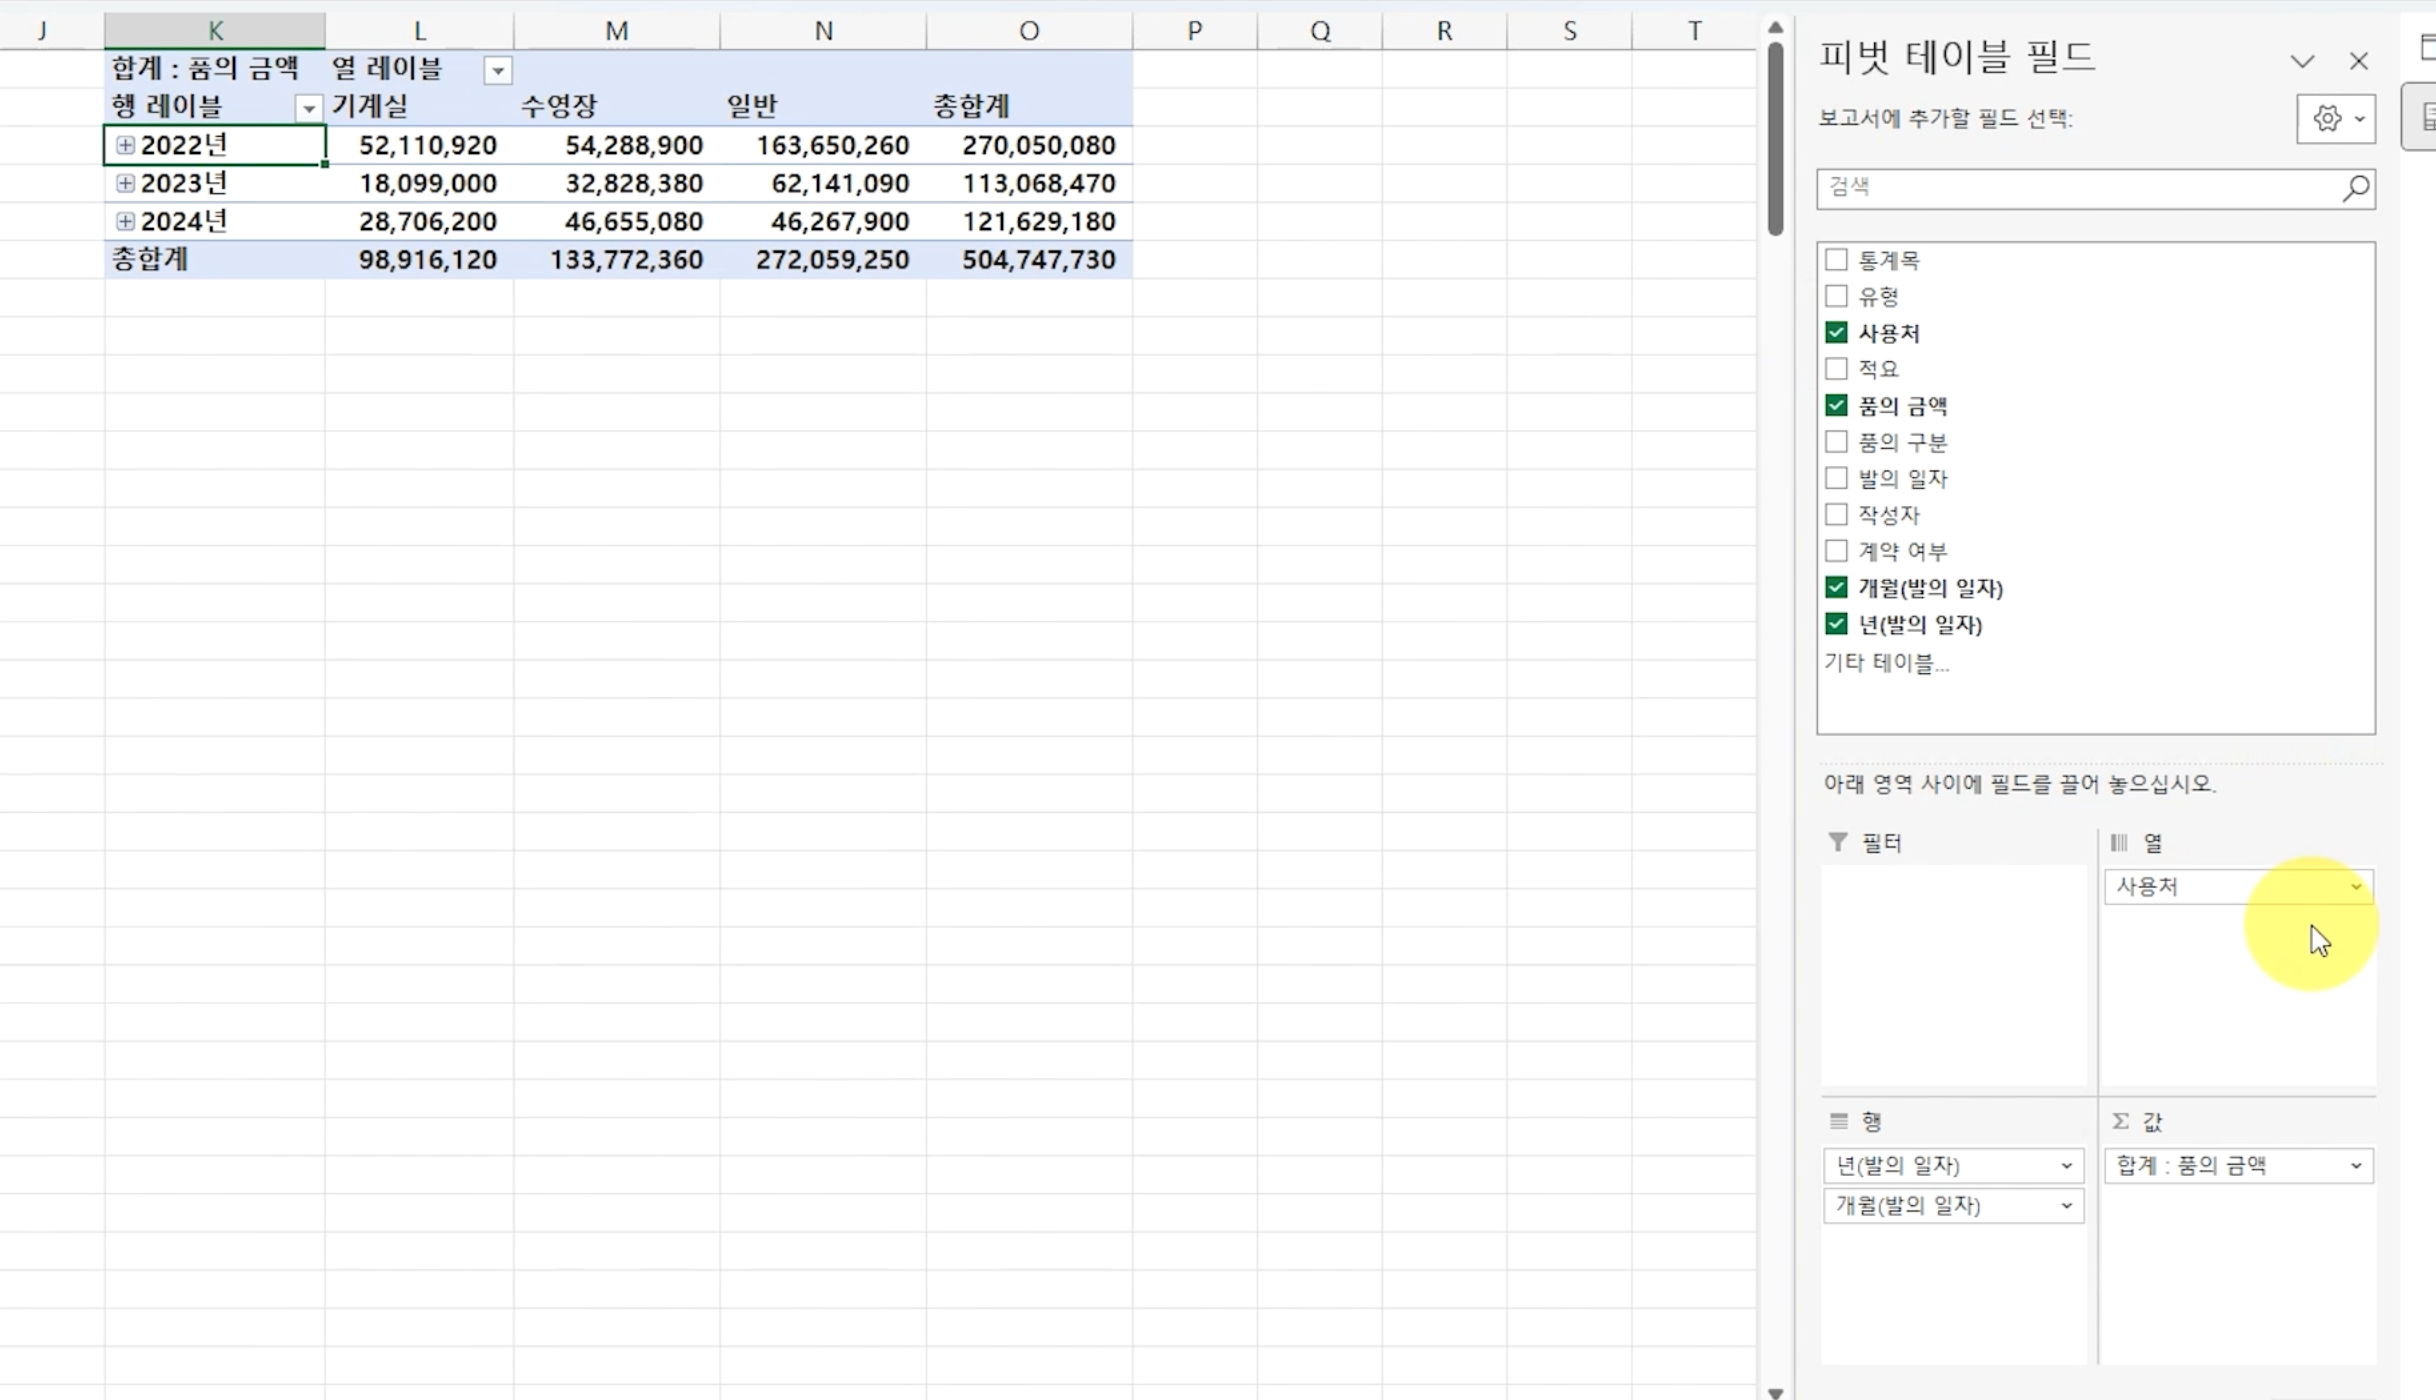
Task: Check the 통계목 field checkbox
Action: 1836,260
